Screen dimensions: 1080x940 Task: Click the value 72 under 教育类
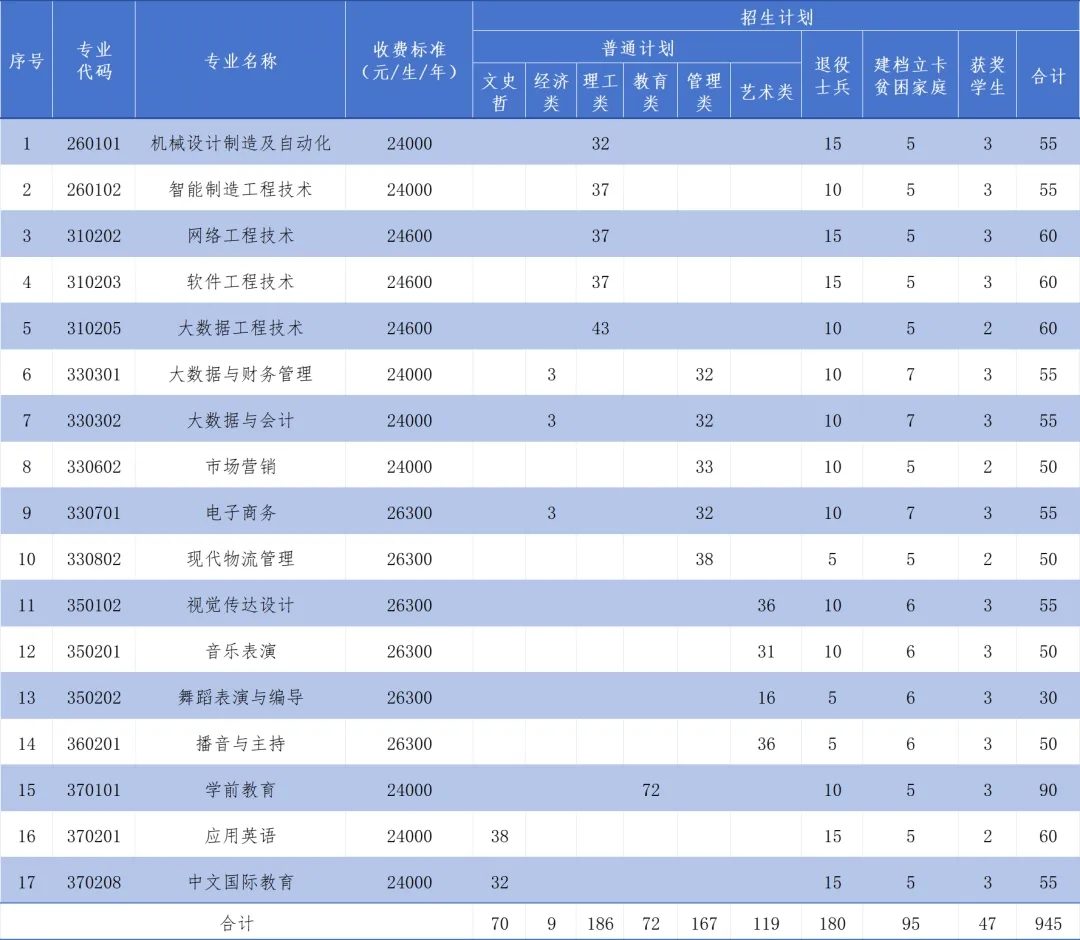pyautogui.click(x=651, y=789)
